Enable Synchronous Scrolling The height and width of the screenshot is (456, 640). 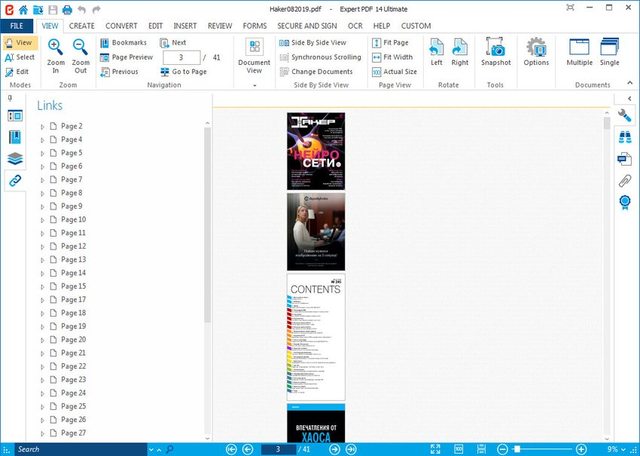319,57
